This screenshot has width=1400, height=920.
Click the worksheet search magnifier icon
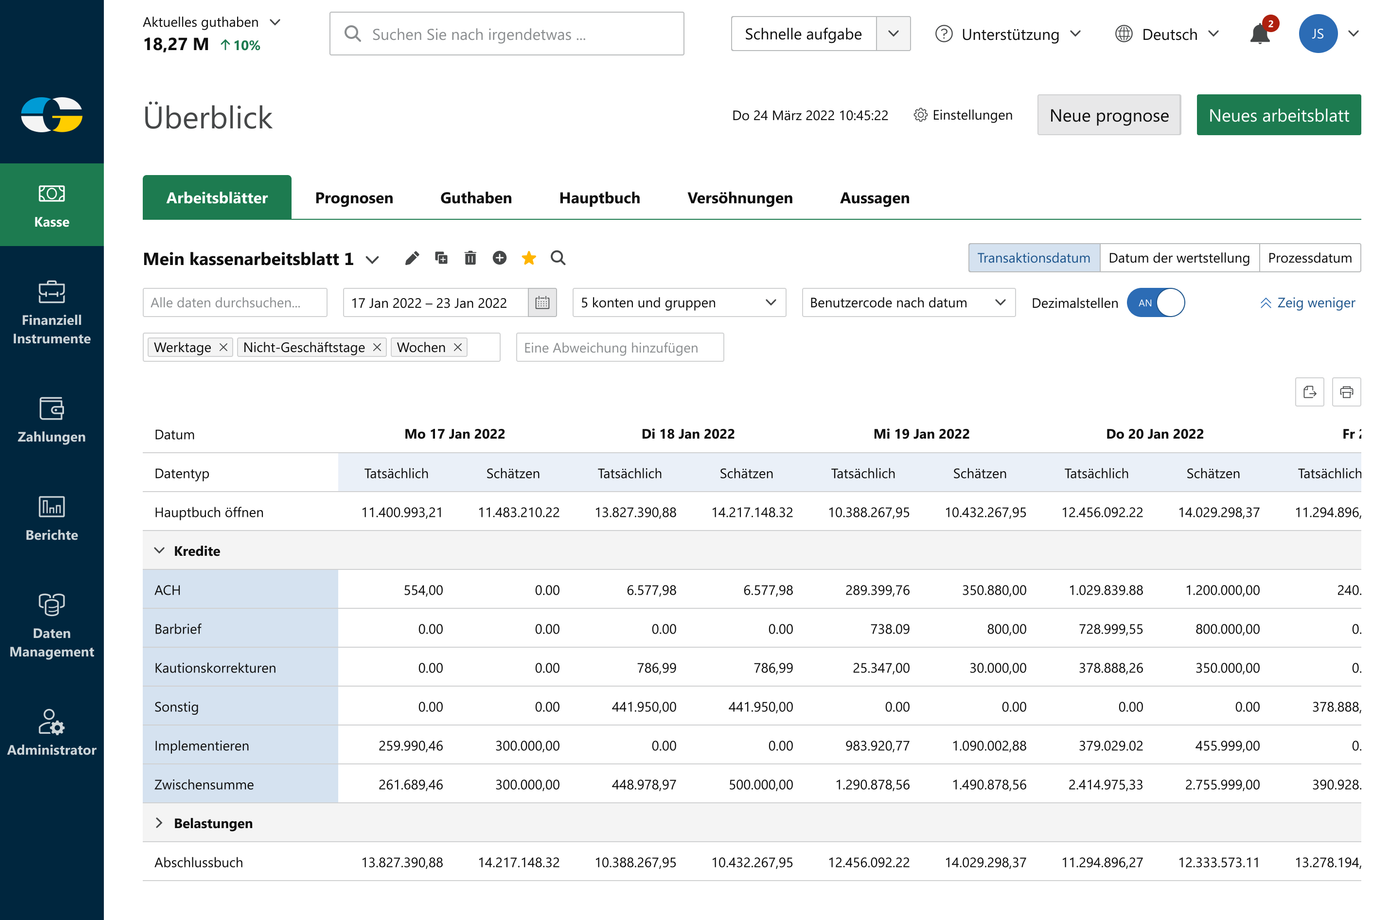click(558, 258)
